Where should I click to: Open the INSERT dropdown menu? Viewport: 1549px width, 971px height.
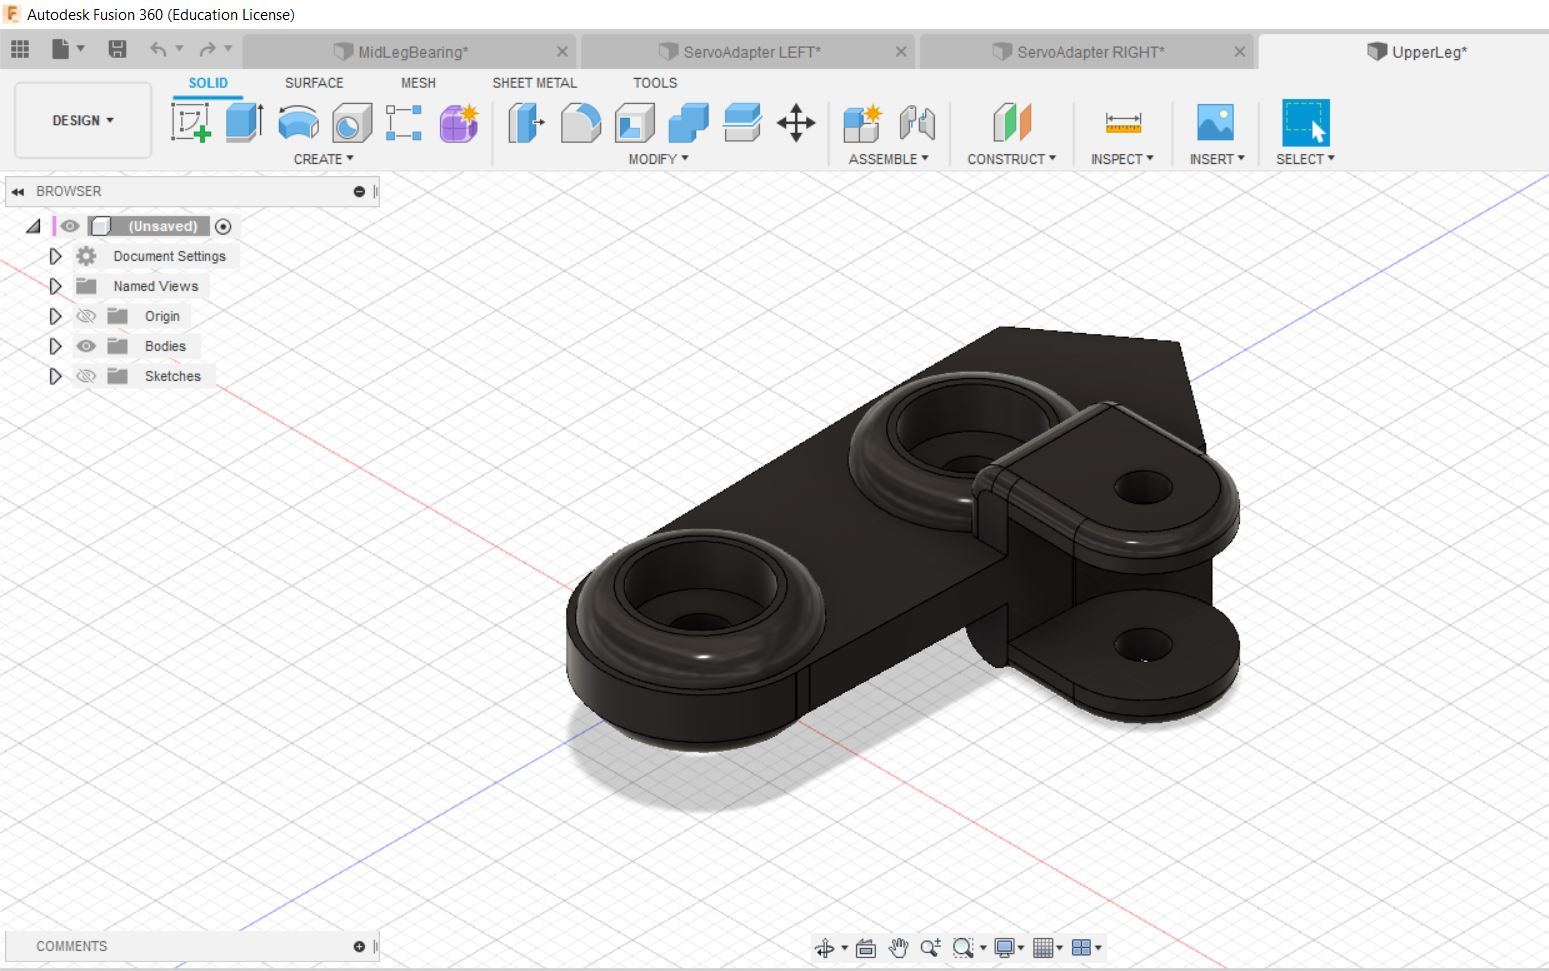[x=1217, y=159]
